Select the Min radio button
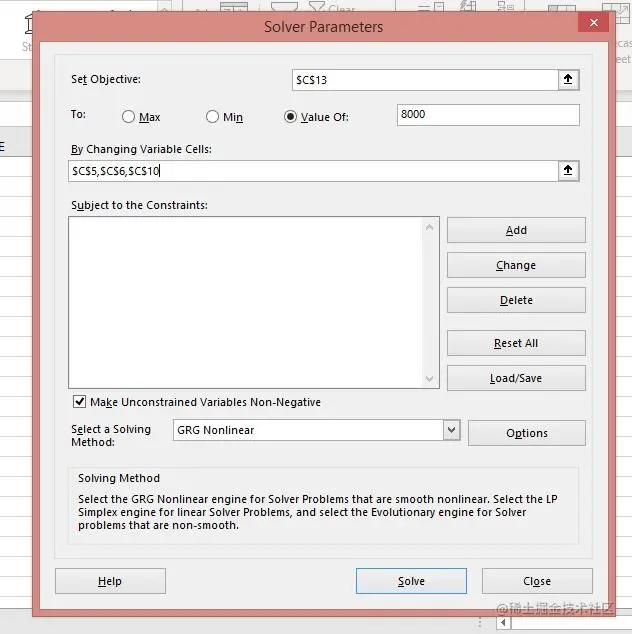 (212, 117)
